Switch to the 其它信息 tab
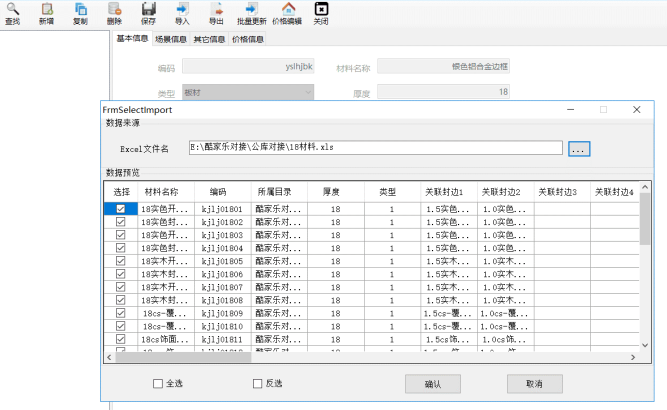The width and height of the screenshot is (667, 410). pyautogui.click(x=209, y=39)
